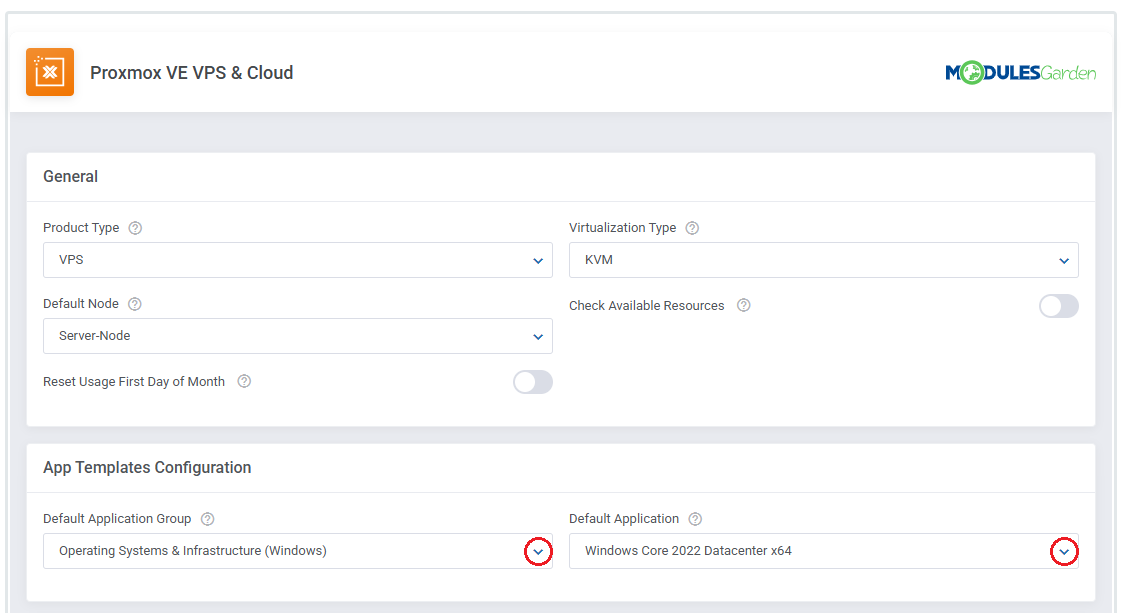Click help icon next to Default Application Group

(x=207, y=519)
